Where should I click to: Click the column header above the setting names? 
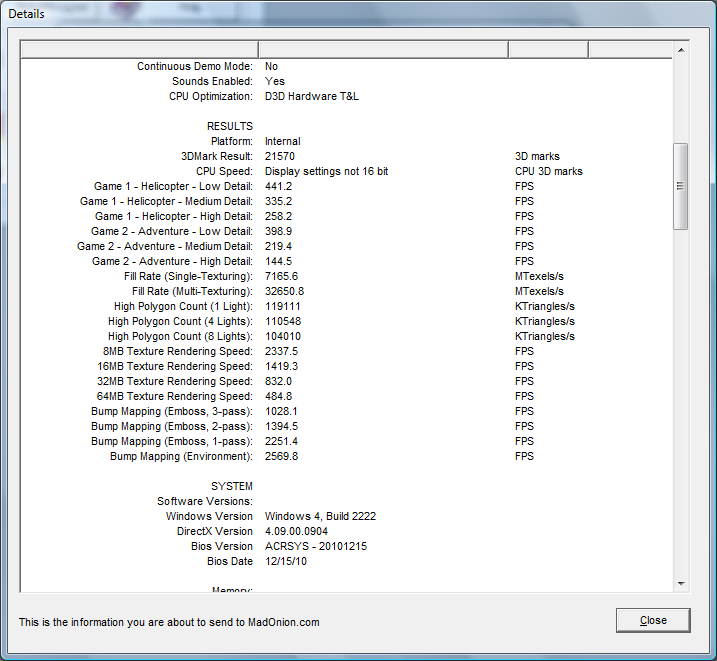(139, 50)
